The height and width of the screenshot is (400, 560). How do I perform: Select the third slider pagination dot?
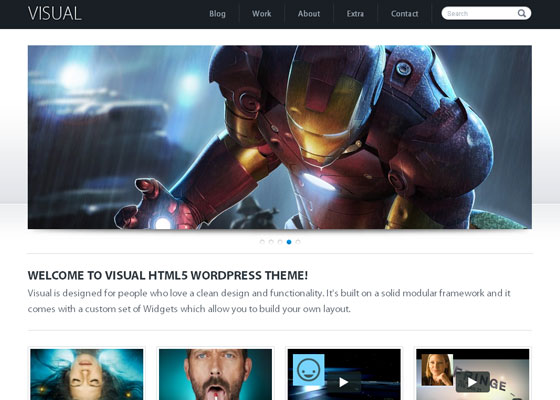pyautogui.click(x=280, y=242)
